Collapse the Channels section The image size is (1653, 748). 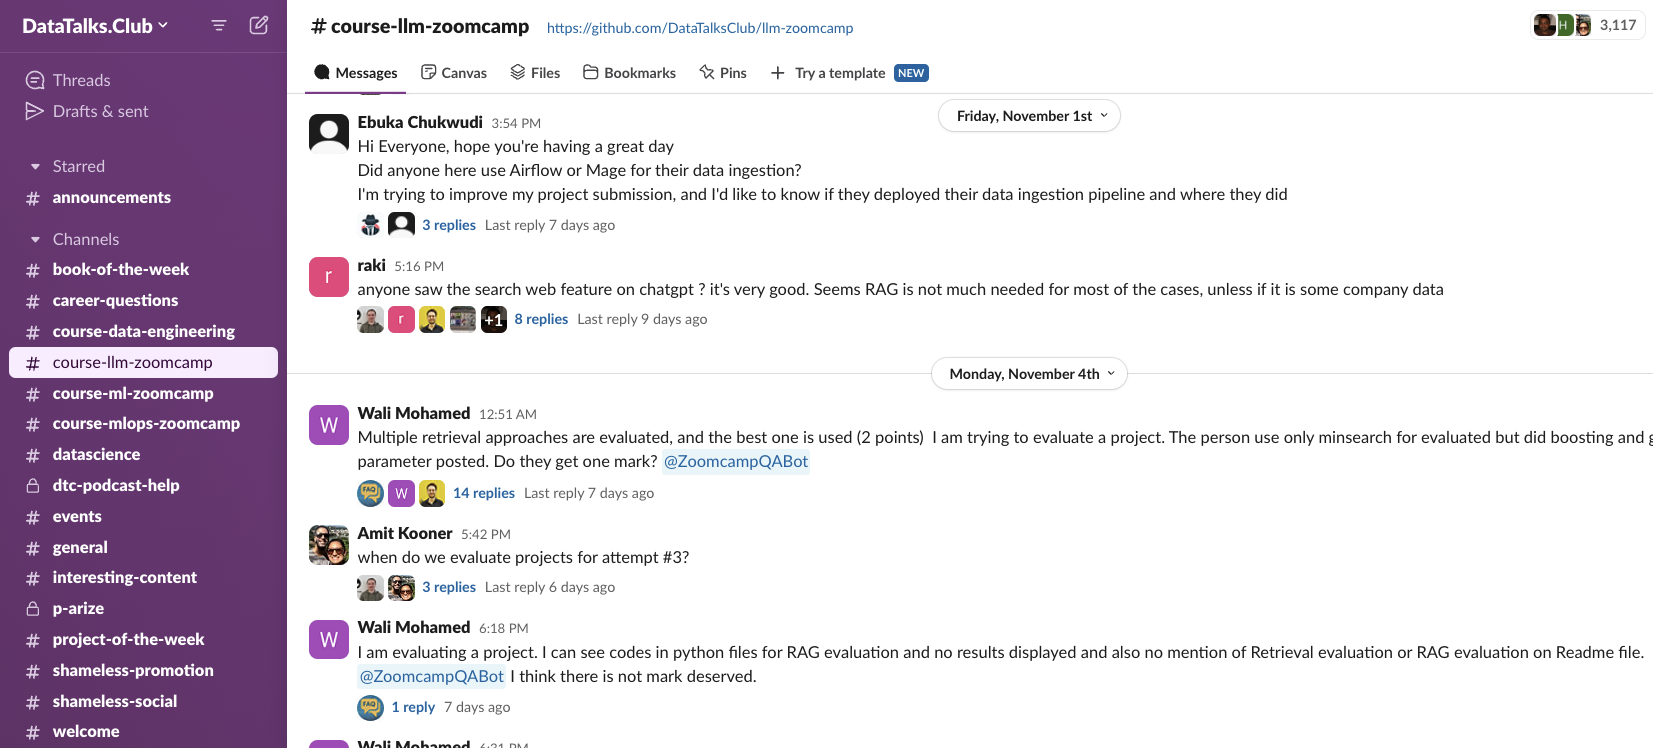[37, 238]
